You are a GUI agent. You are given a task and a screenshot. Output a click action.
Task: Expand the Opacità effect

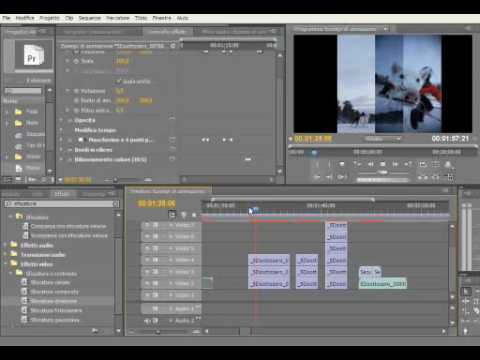[x=62, y=120]
